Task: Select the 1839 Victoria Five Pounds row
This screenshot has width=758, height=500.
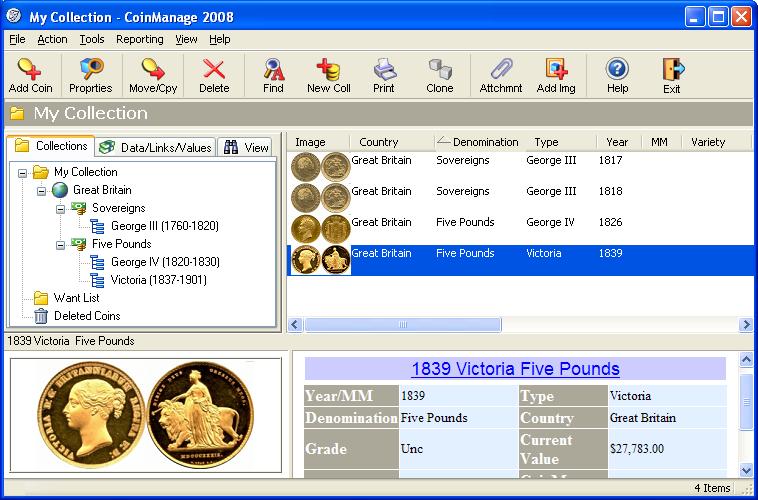Action: click(x=520, y=260)
